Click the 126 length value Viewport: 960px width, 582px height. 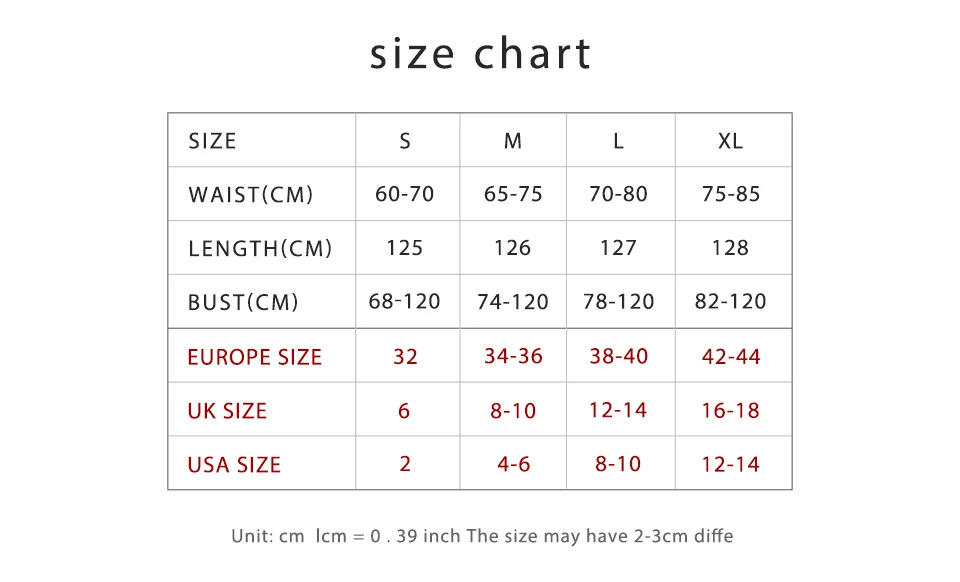512,248
